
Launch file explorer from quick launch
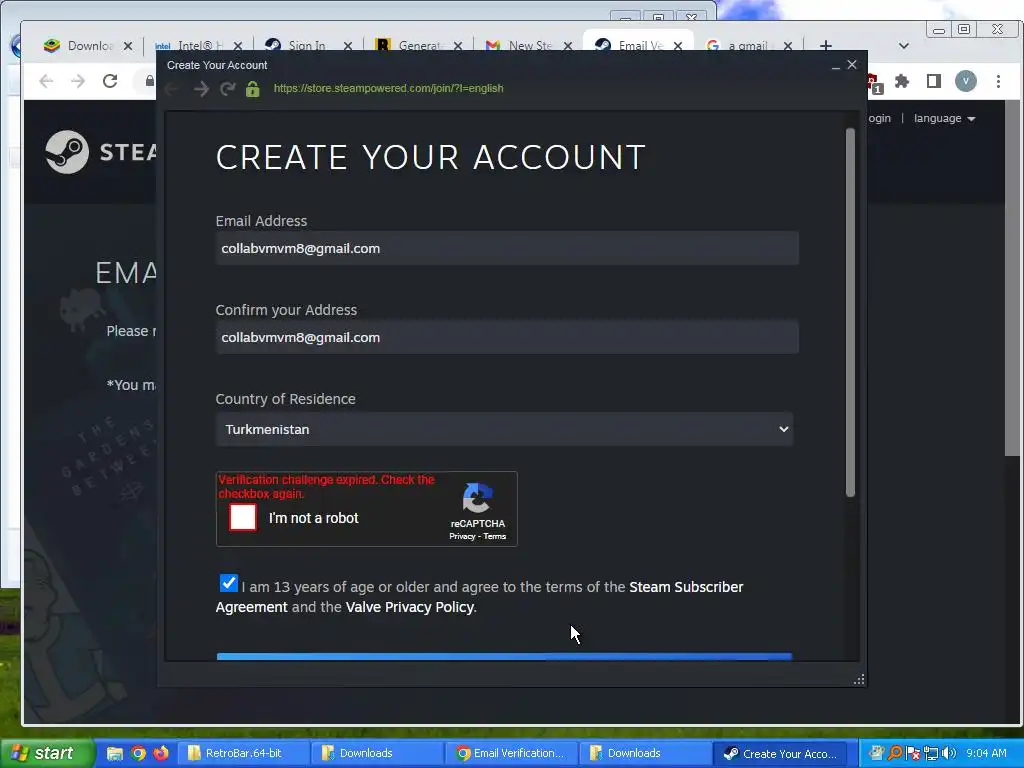click(x=115, y=753)
